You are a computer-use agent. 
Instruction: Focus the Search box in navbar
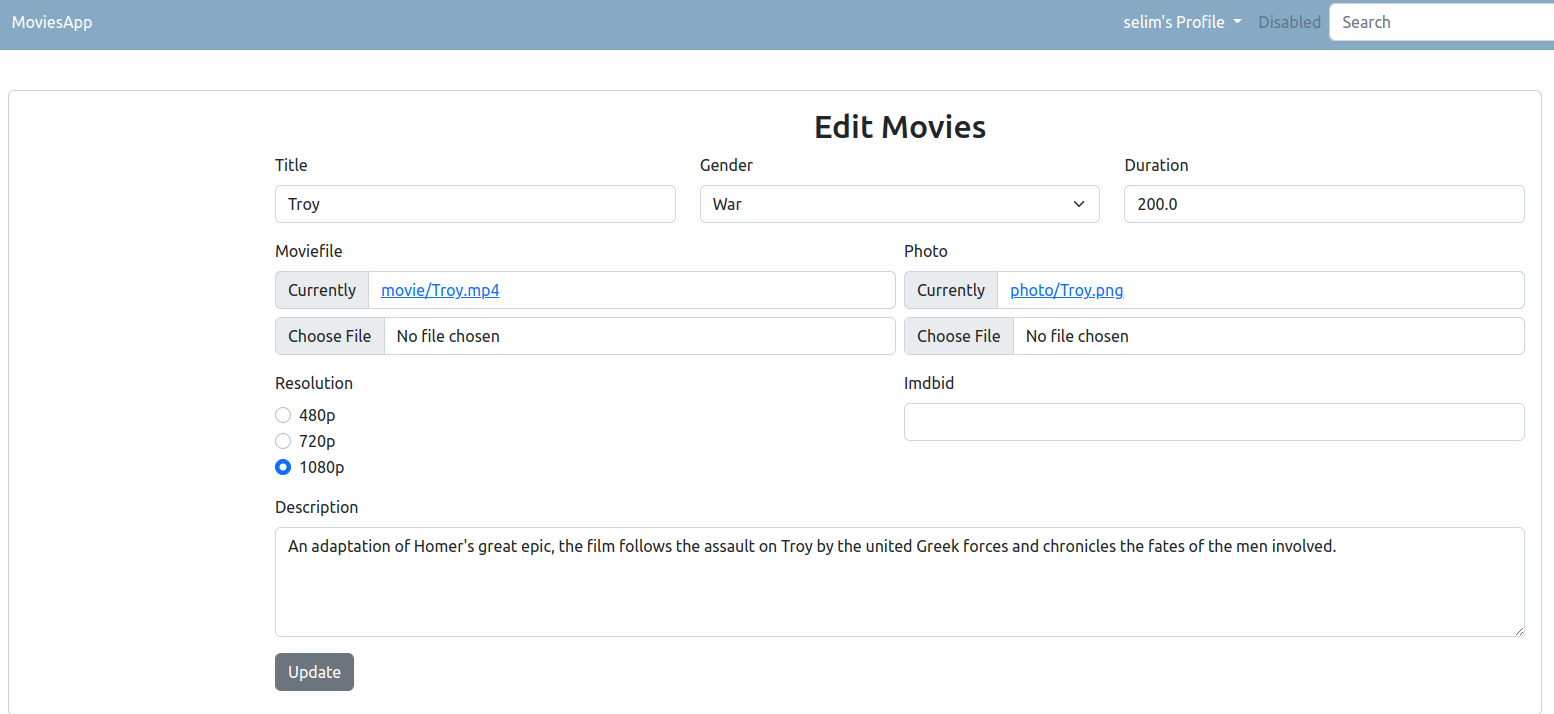pyautogui.click(x=1441, y=22)
